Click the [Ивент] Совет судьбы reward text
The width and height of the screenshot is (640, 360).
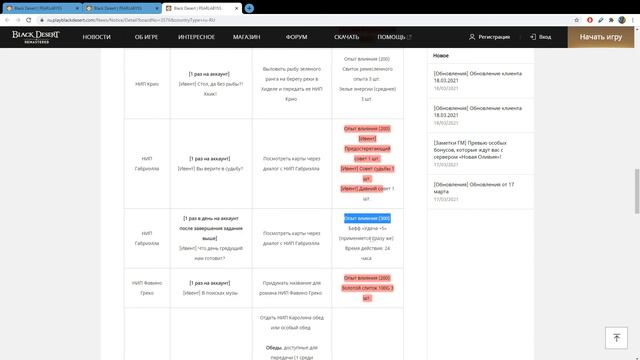coord(367,173)
